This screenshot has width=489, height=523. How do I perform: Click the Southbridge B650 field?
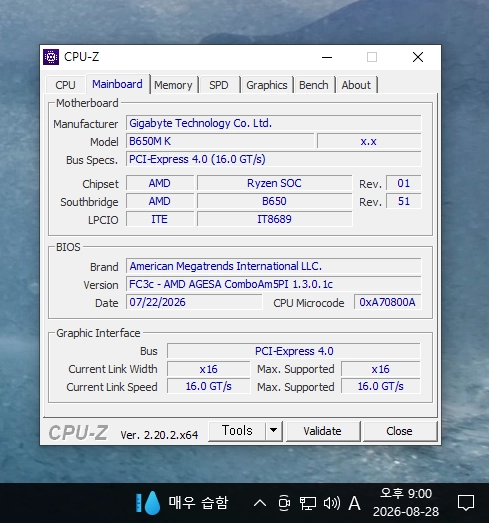[x=275, y=201]
